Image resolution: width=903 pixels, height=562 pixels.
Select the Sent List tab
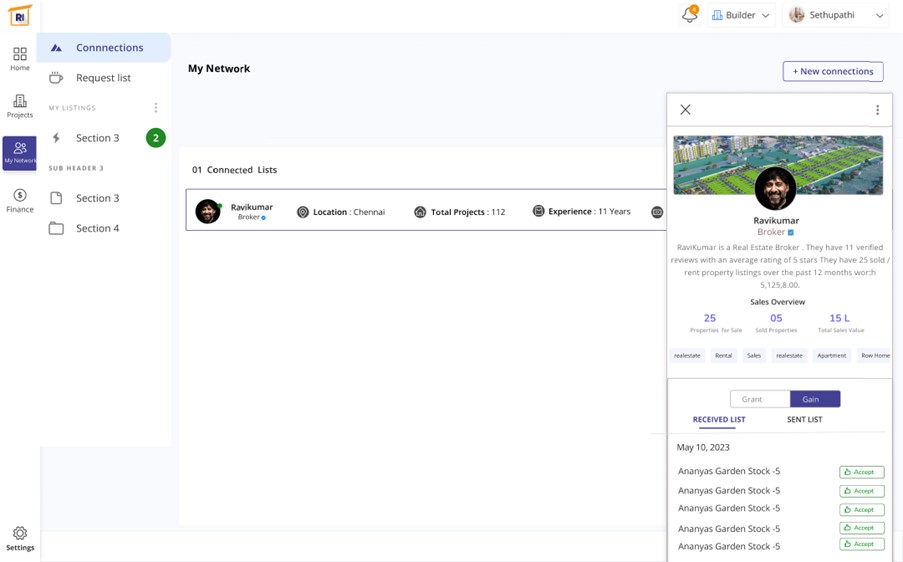tap(804, 420)
